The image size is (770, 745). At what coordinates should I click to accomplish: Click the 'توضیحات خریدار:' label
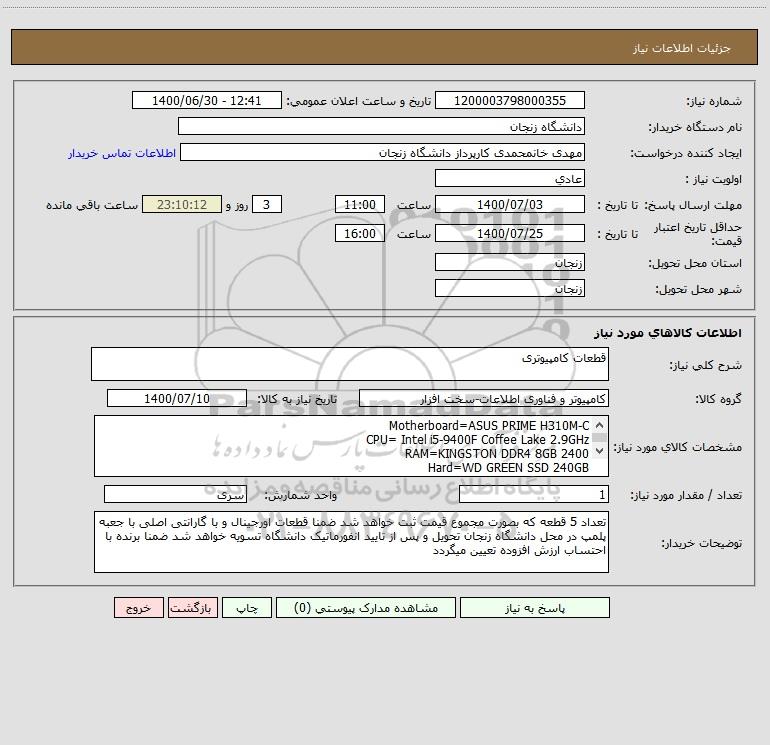click(701, 543)
